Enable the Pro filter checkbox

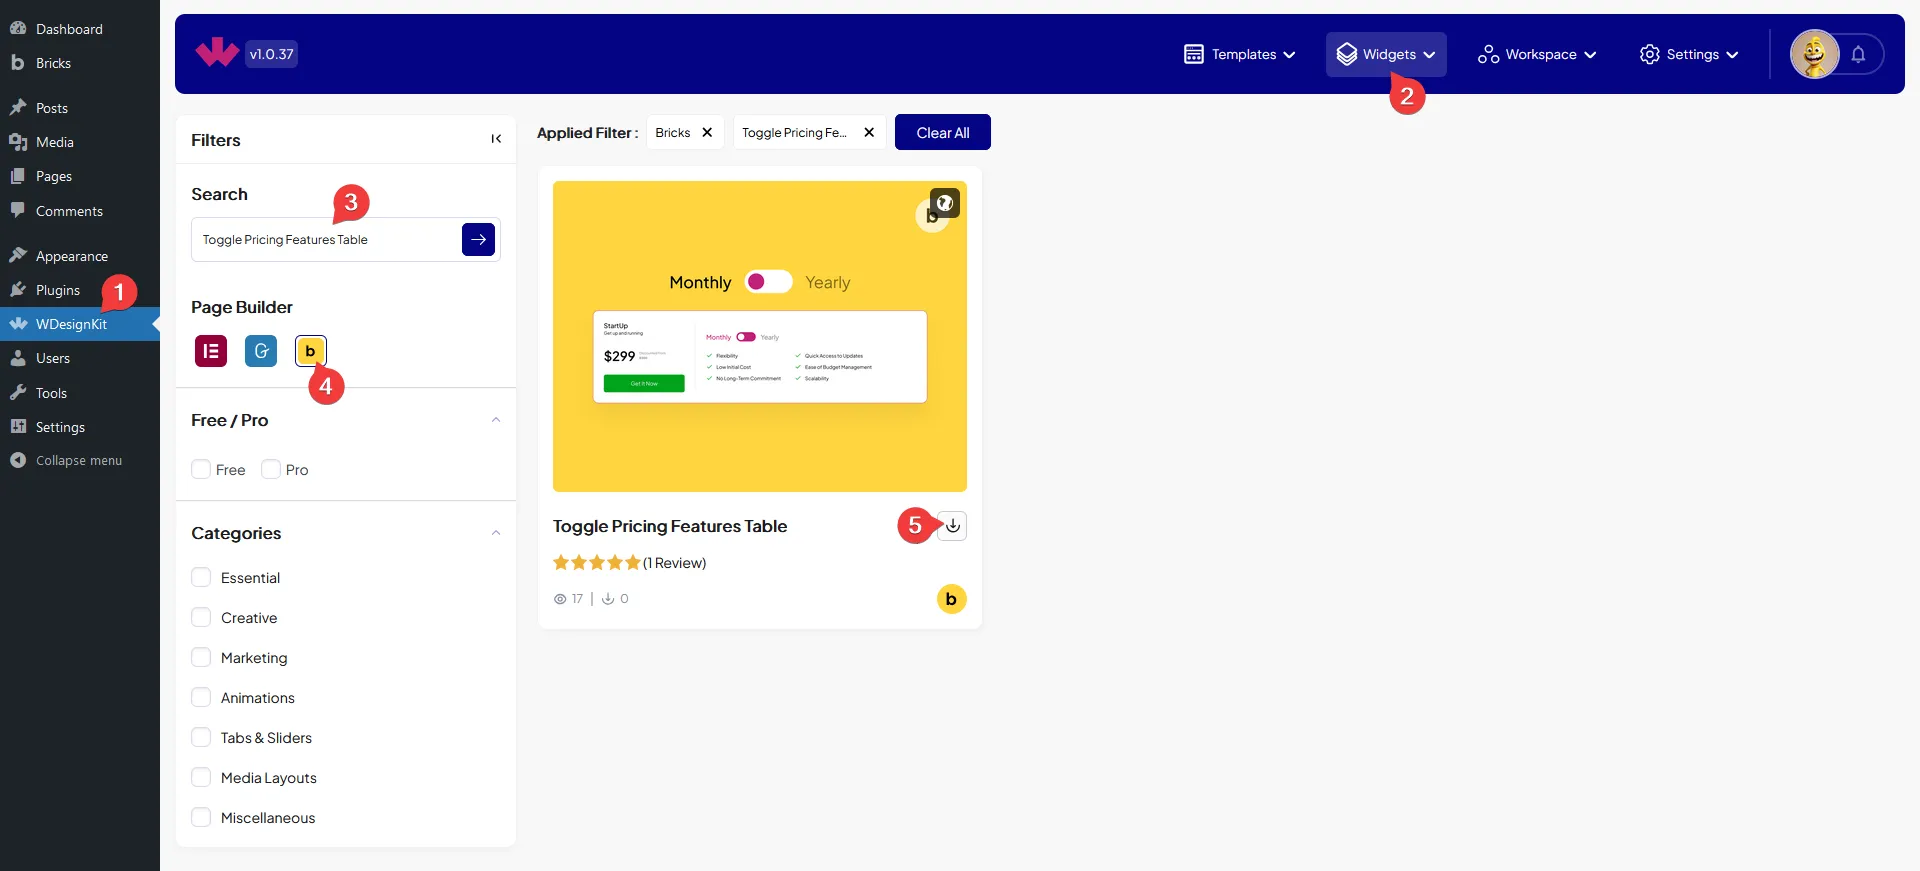271,470
